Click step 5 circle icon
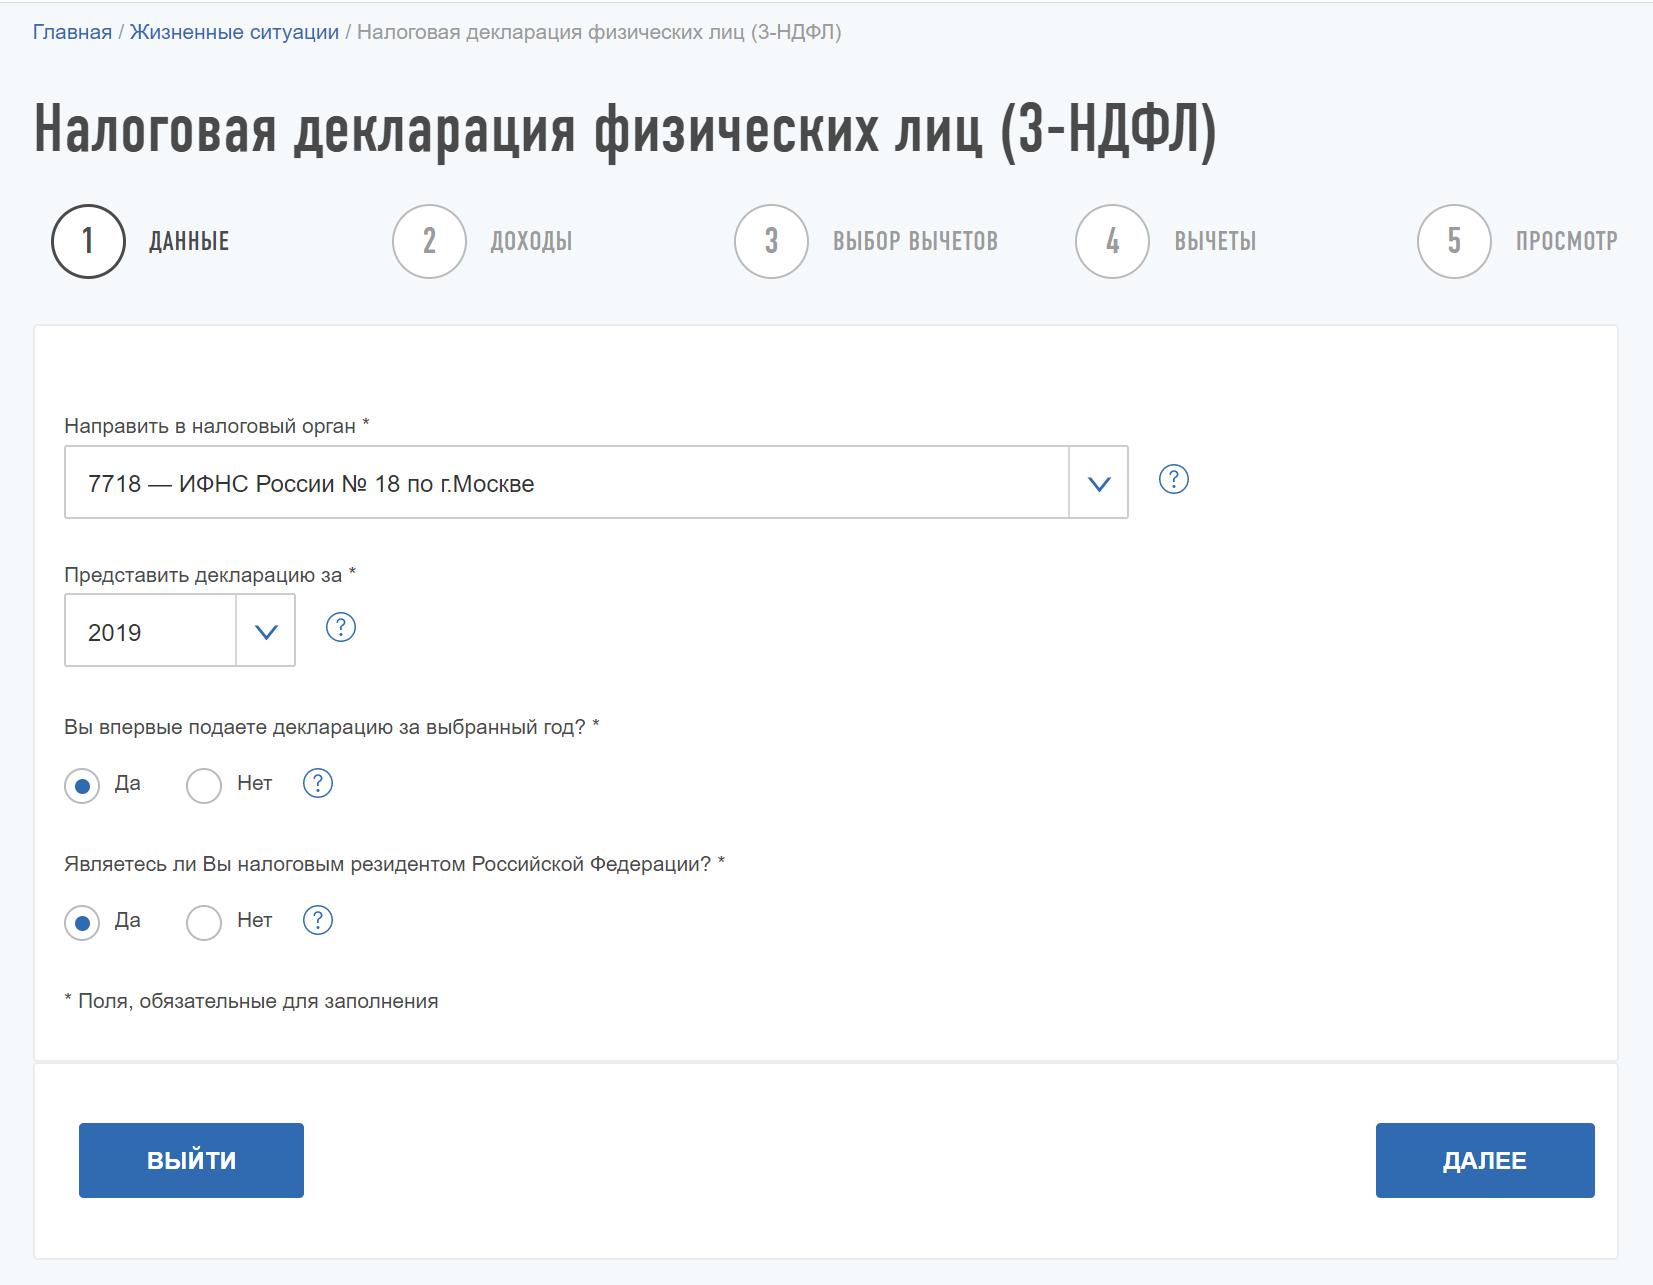The image size is (1653, 1285). (1454, 241)
